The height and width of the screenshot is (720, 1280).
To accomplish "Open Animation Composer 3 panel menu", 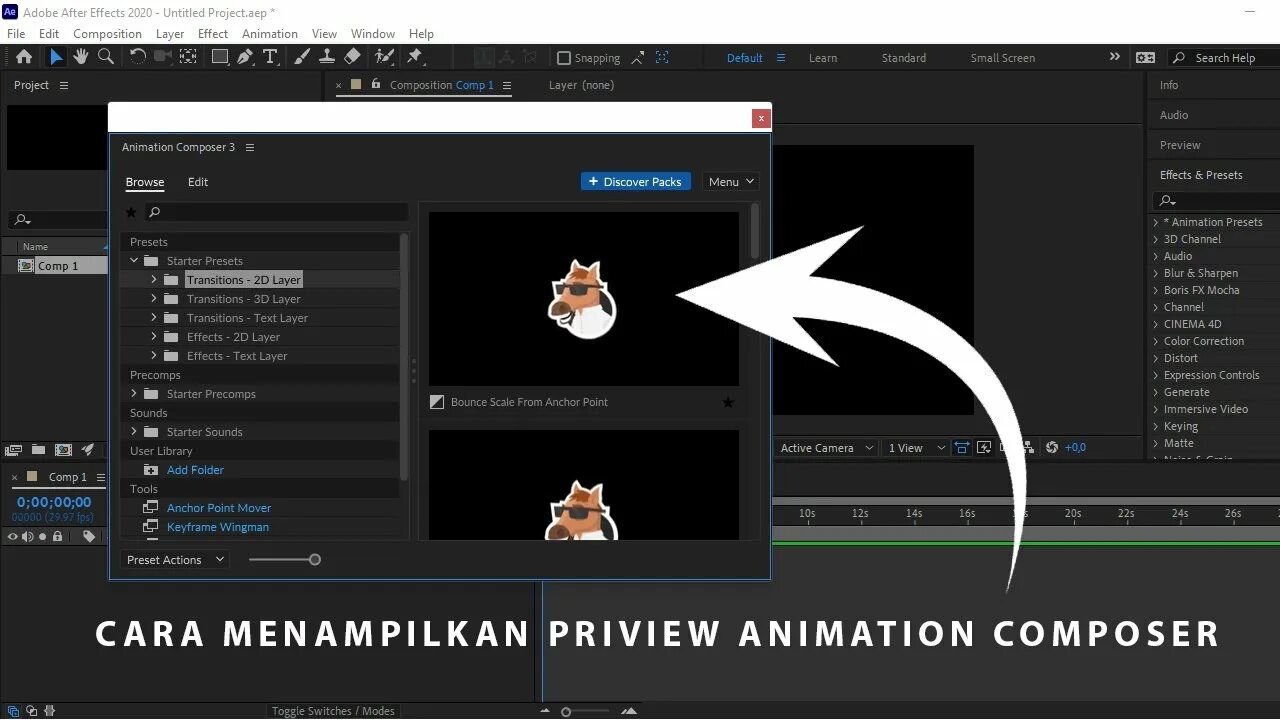I will tap(250, 147).
